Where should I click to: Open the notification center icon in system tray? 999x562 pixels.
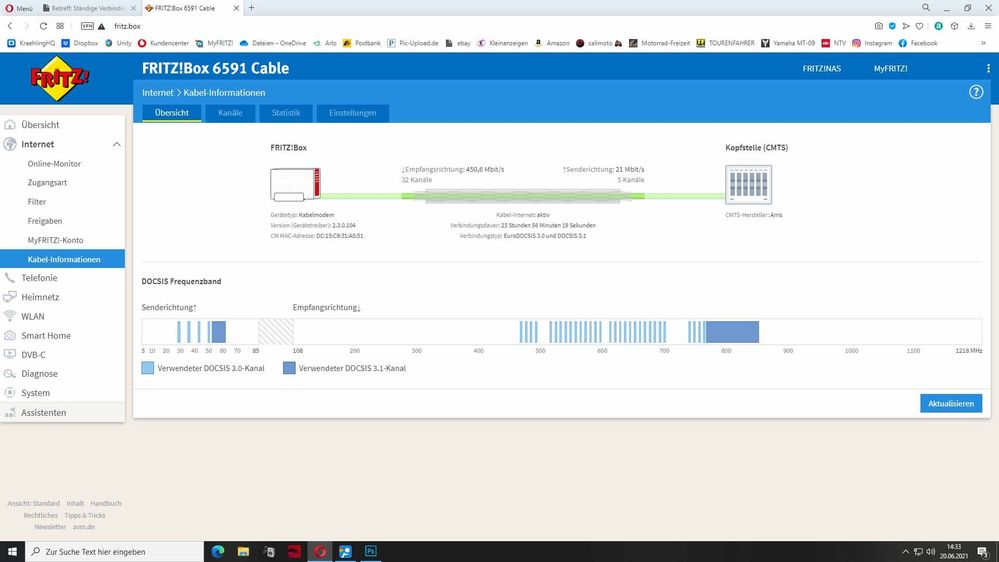(x=983, y=552)
